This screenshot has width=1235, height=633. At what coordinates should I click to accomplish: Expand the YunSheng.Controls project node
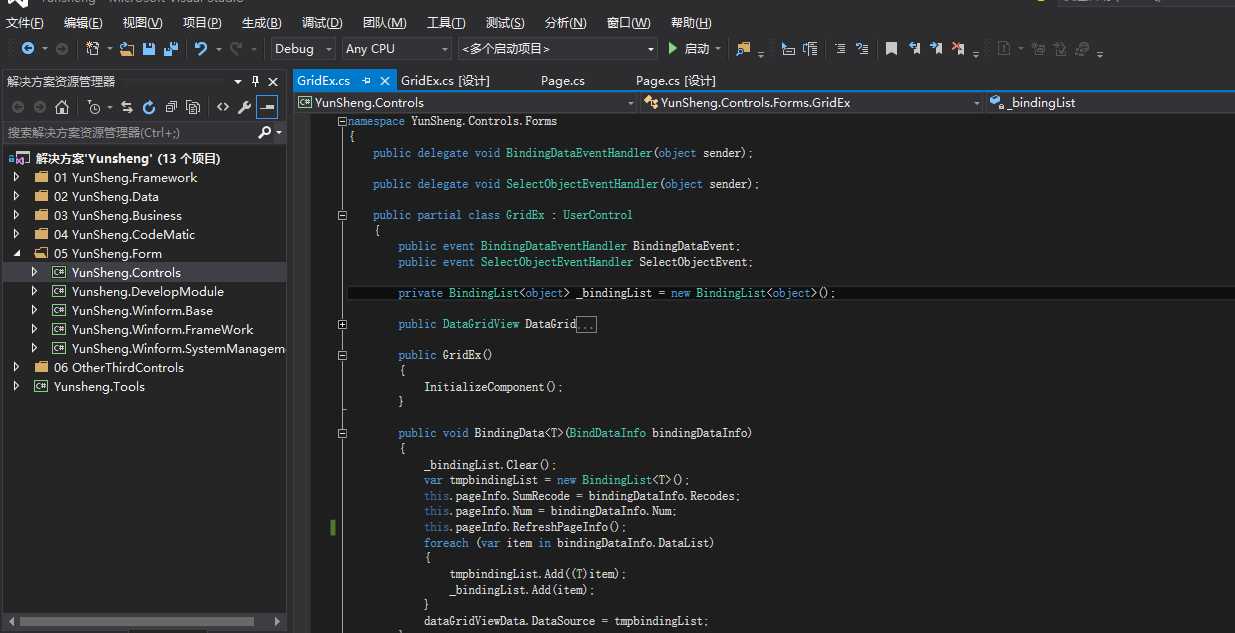[34, 272]
